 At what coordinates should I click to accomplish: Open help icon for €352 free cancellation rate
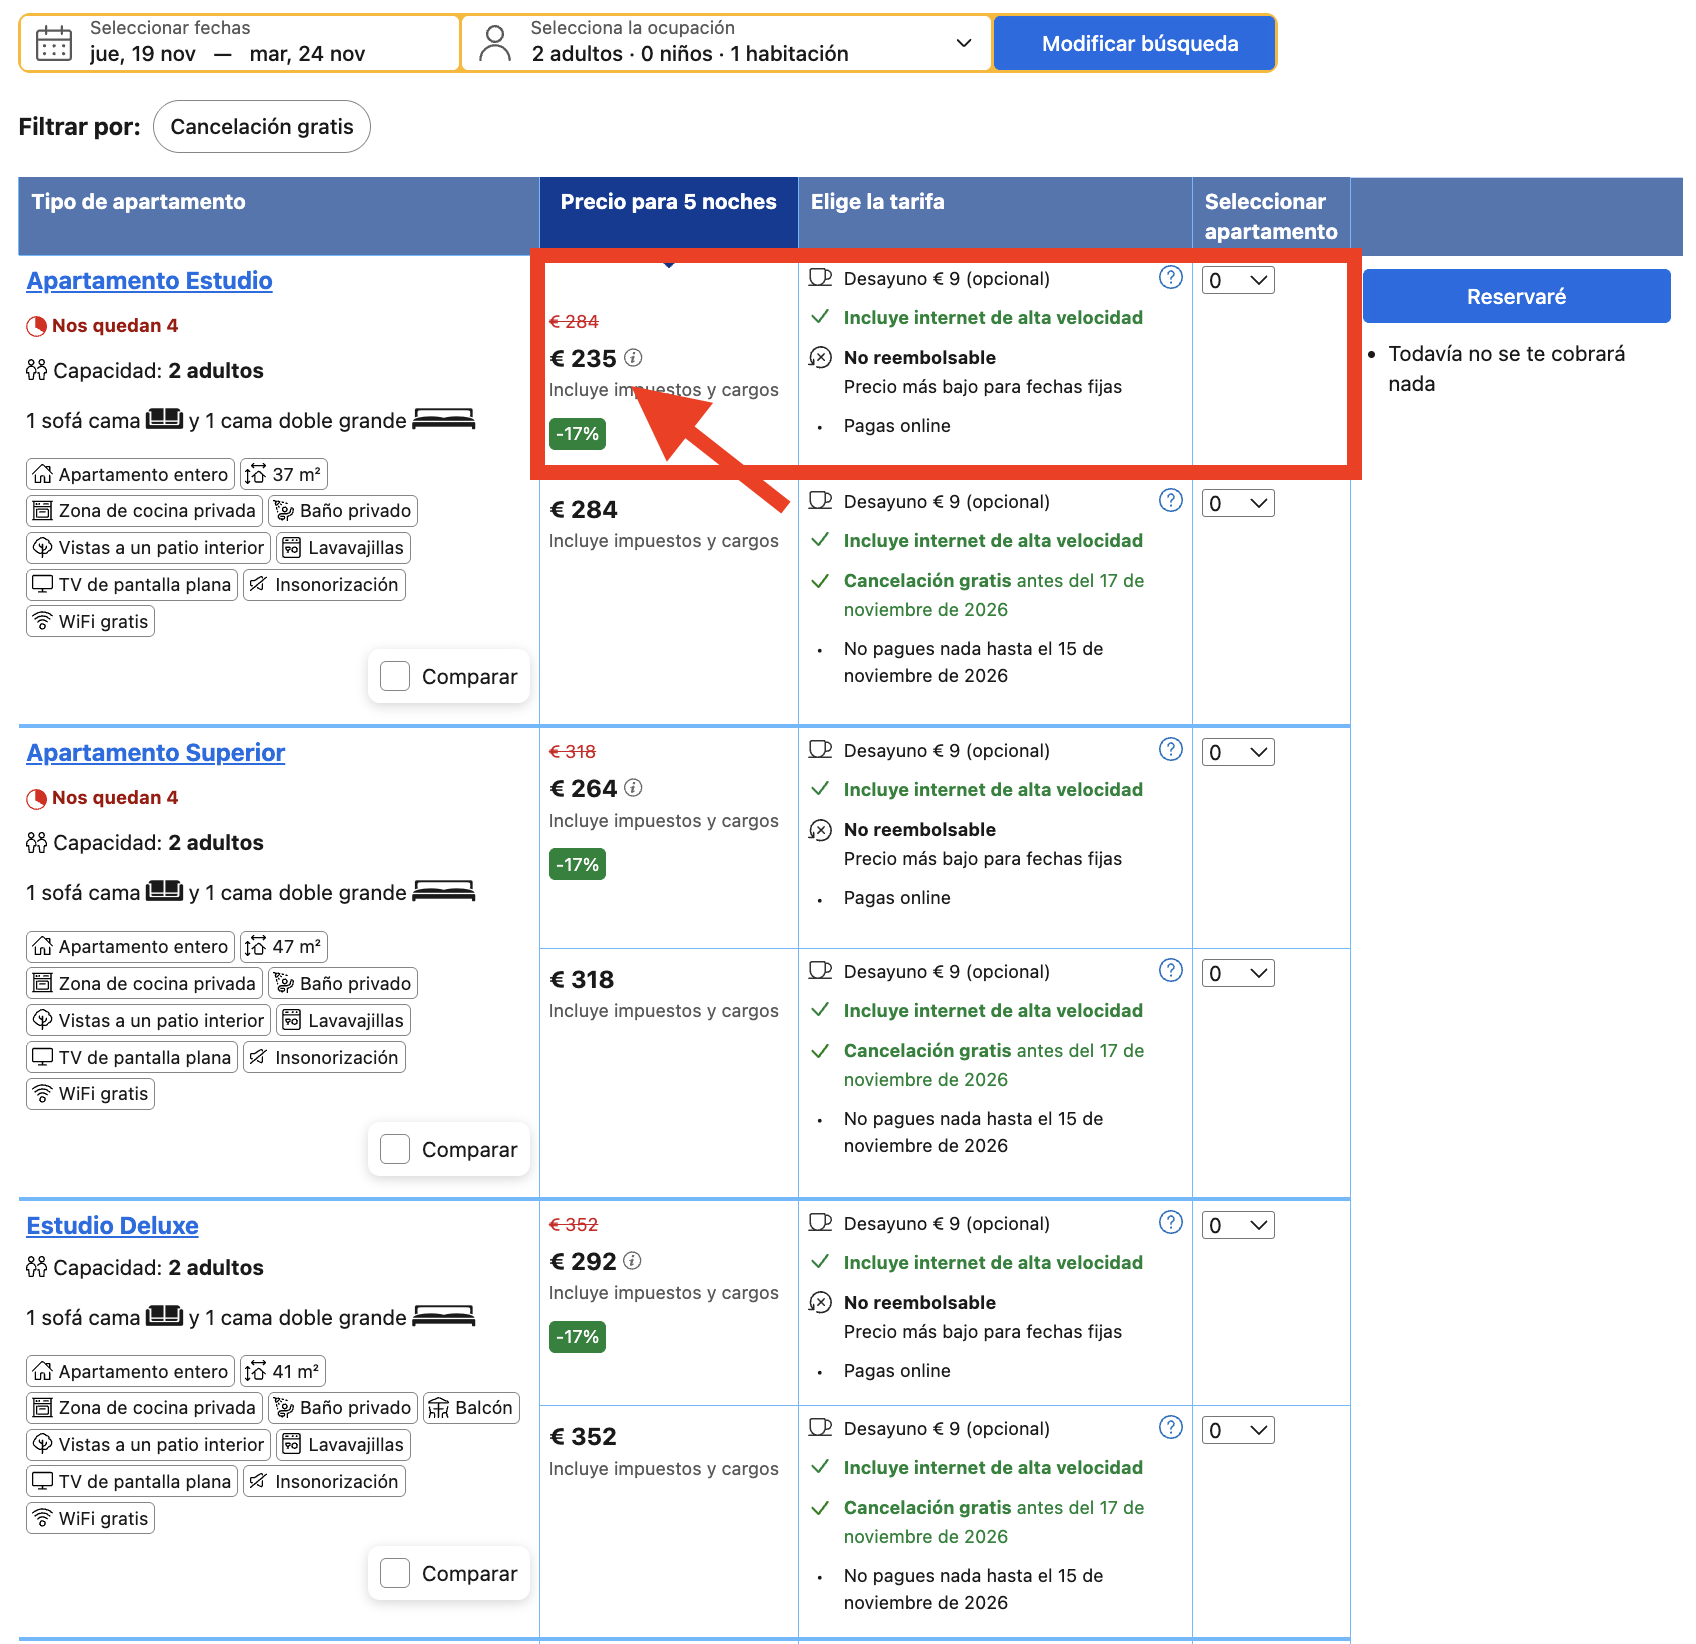coord(1170,1427)
